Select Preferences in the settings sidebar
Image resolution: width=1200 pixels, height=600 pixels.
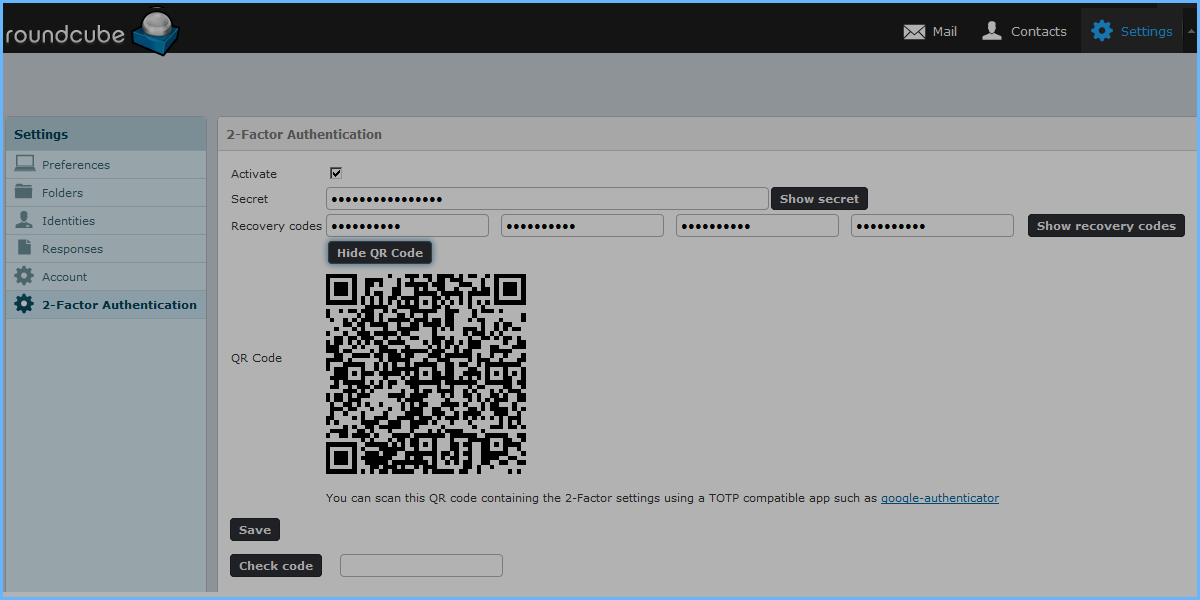click(106, 165)
